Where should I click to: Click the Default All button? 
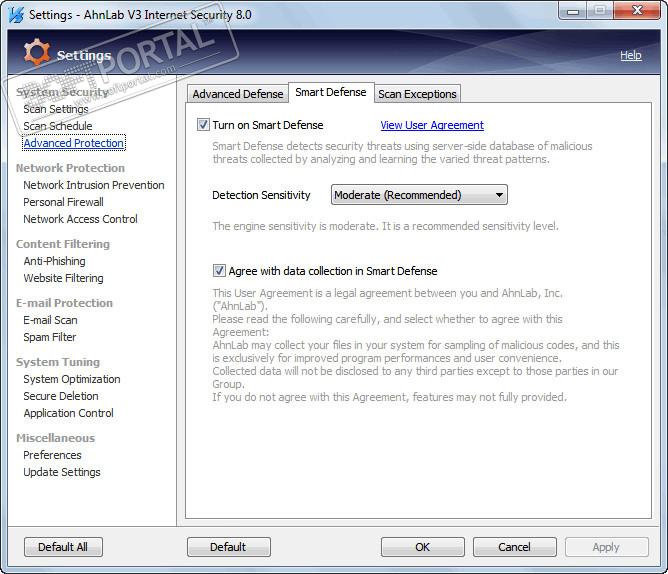tap(63, 547)
